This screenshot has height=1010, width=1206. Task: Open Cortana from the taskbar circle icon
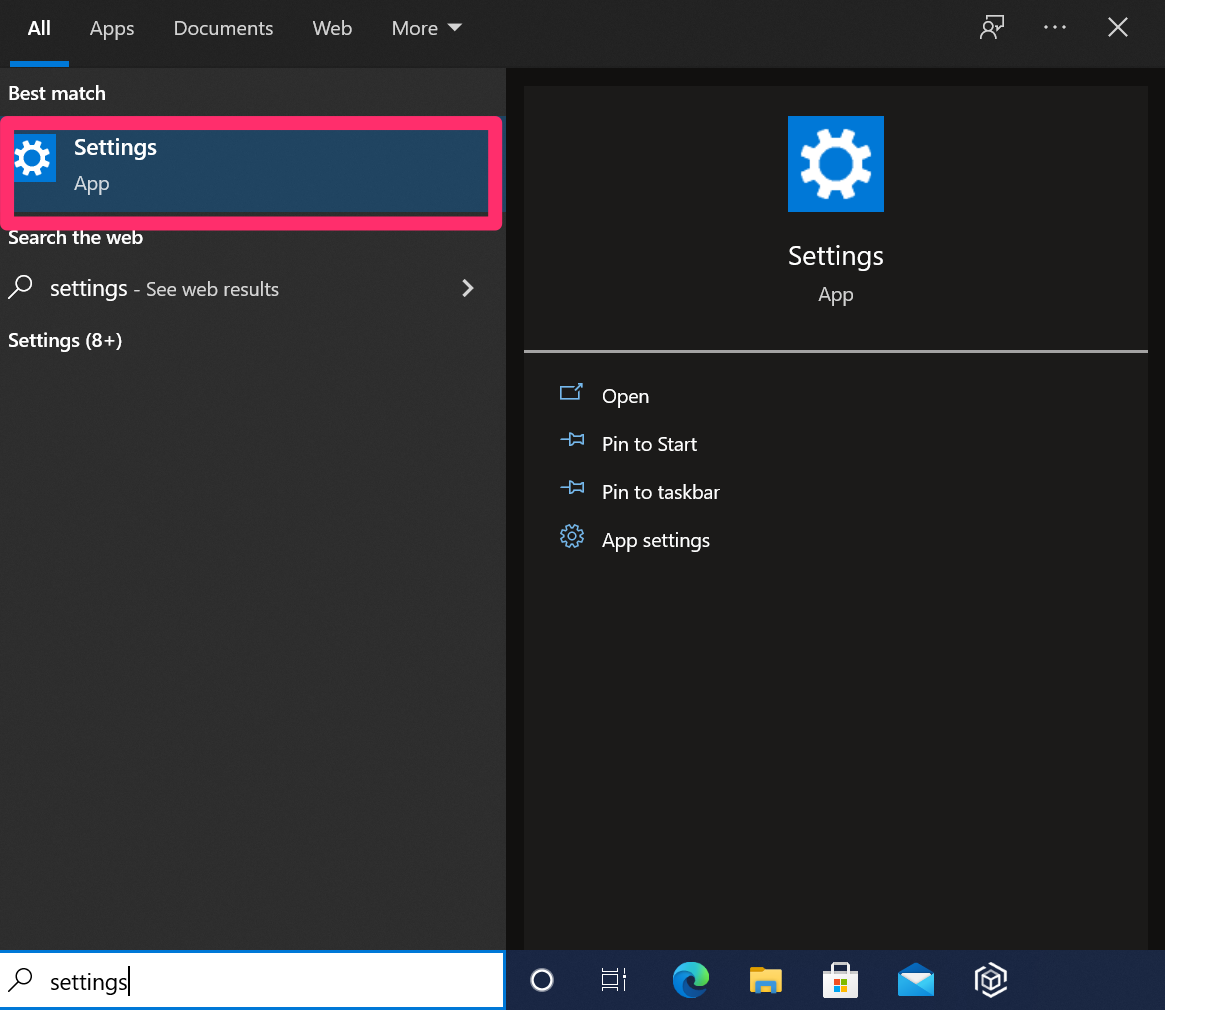pyautogui.click(x=542, y=980)
